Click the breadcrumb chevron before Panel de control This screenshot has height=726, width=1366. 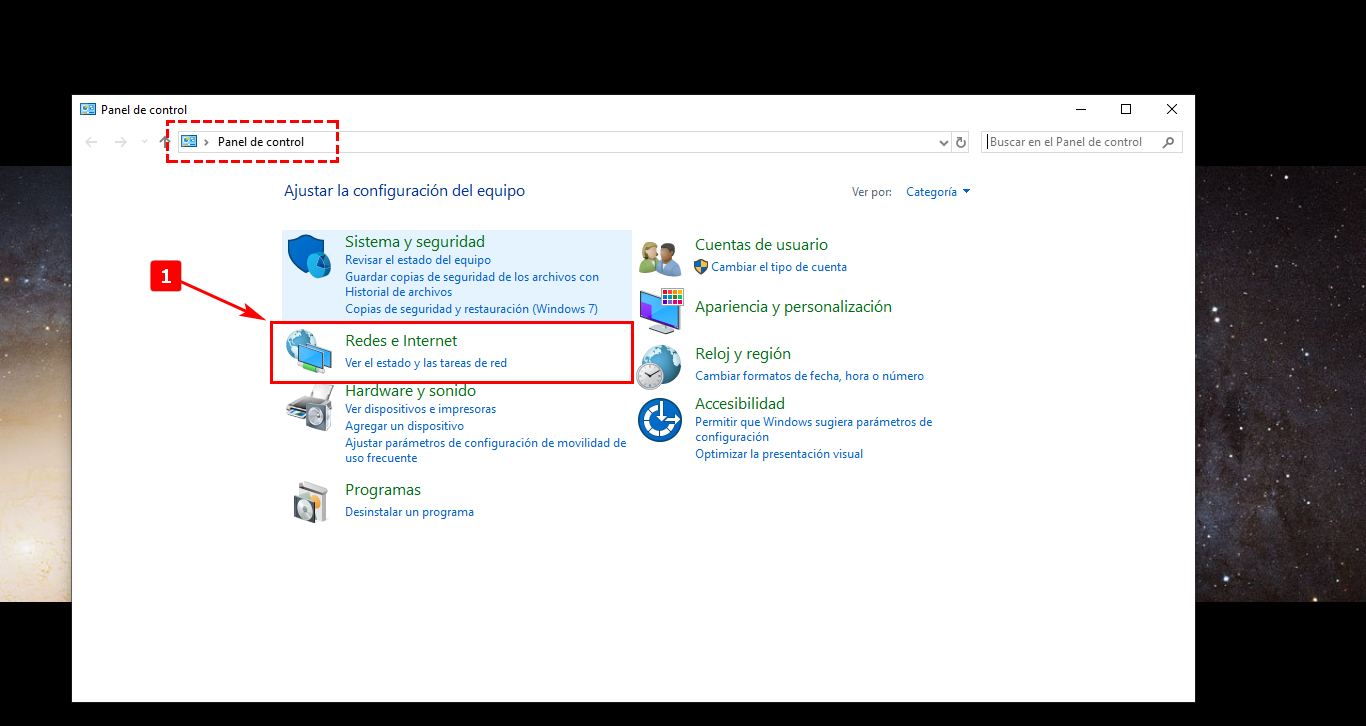(207, 142)
